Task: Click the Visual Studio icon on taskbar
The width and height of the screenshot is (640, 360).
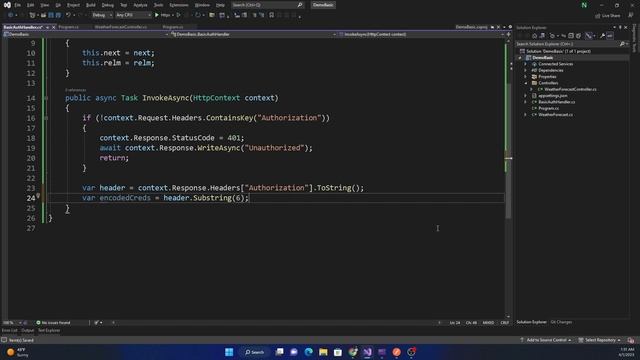Action: (x=367, y=352)
